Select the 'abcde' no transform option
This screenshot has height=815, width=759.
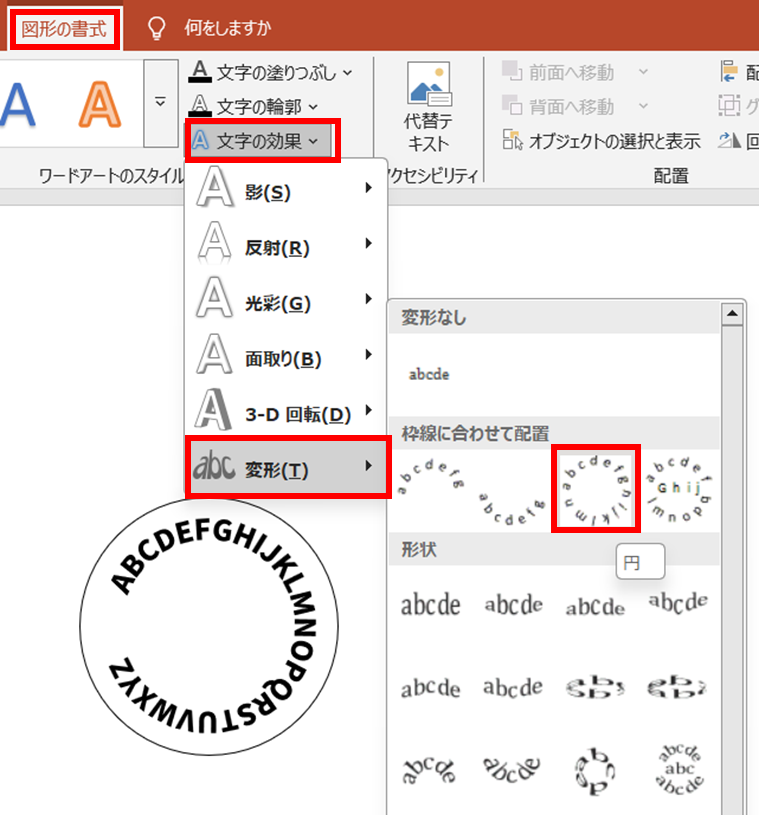[429, 374]
